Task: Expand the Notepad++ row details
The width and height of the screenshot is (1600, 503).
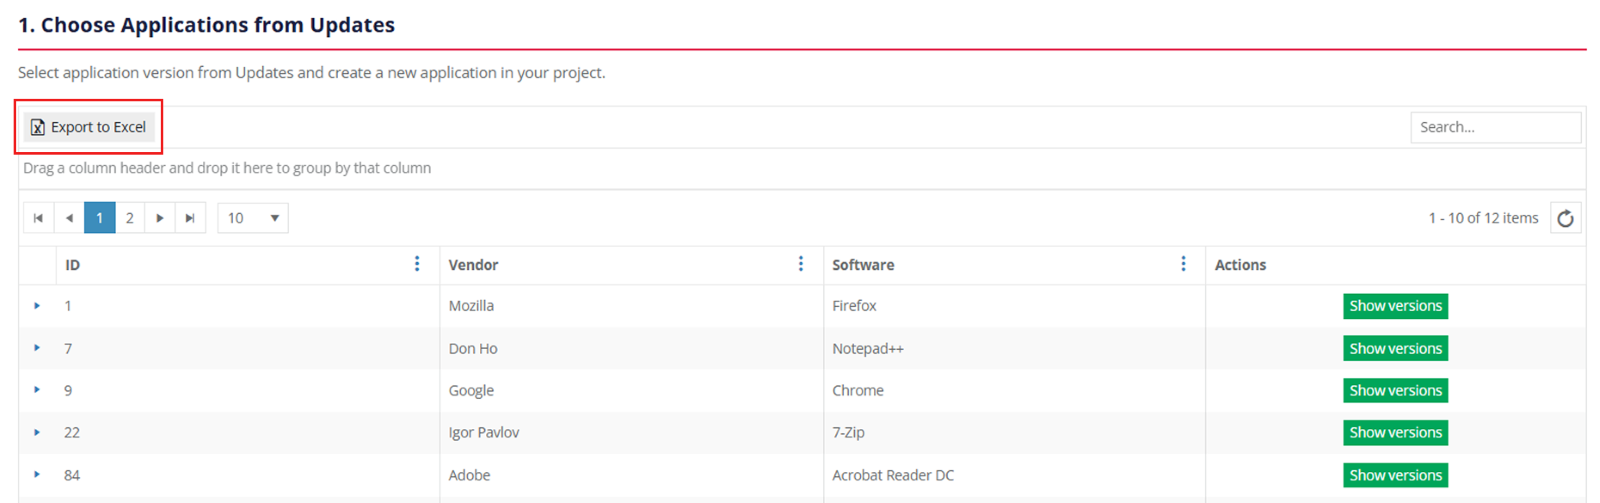Action: (37, 348)
